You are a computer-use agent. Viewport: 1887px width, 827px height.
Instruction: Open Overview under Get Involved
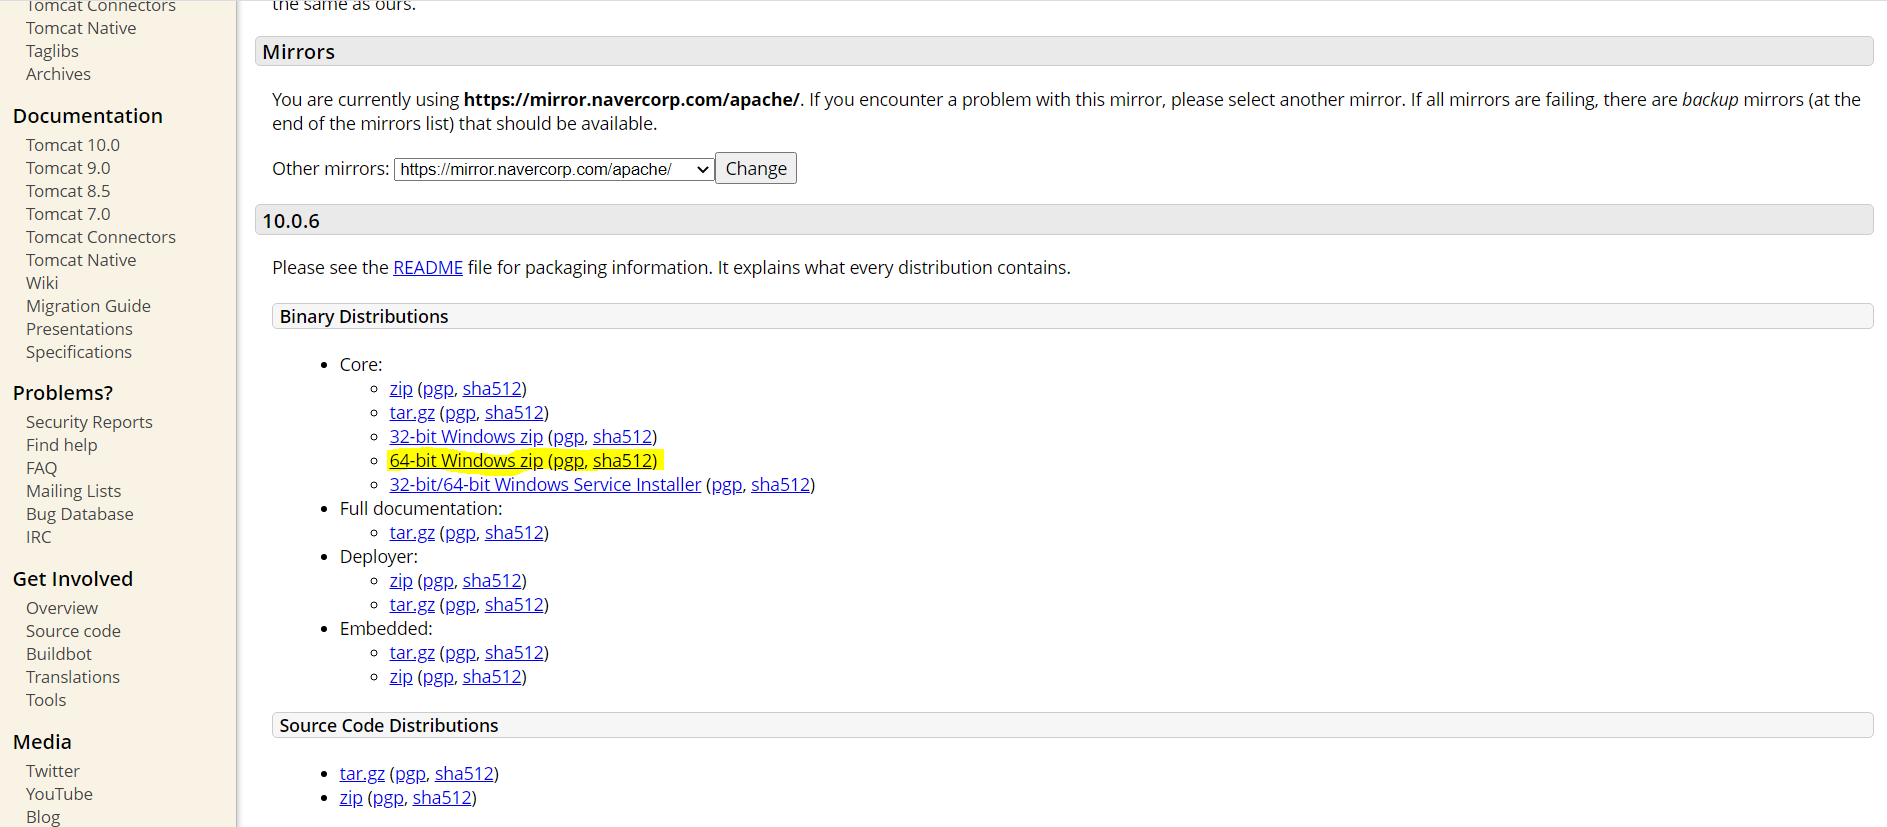click(62, 608)
